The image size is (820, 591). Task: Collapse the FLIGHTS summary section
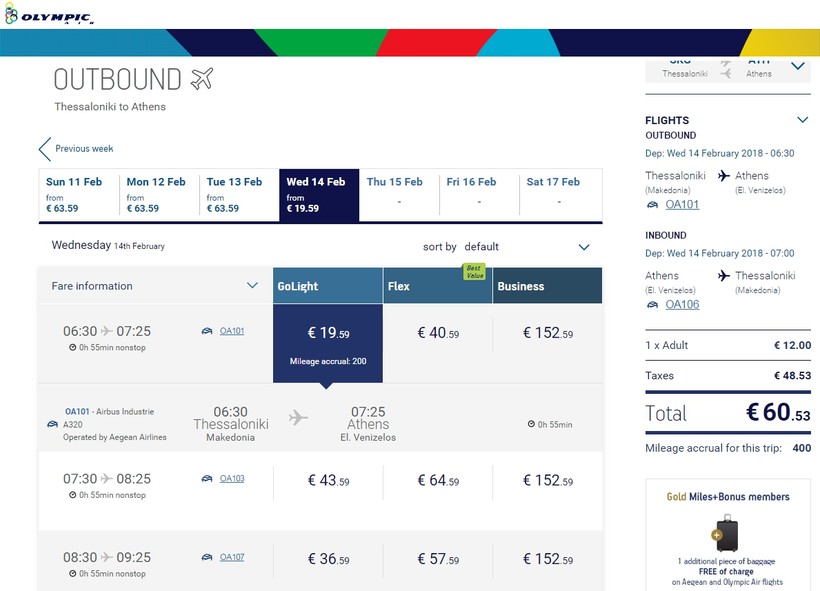click(x=802, y=120)
